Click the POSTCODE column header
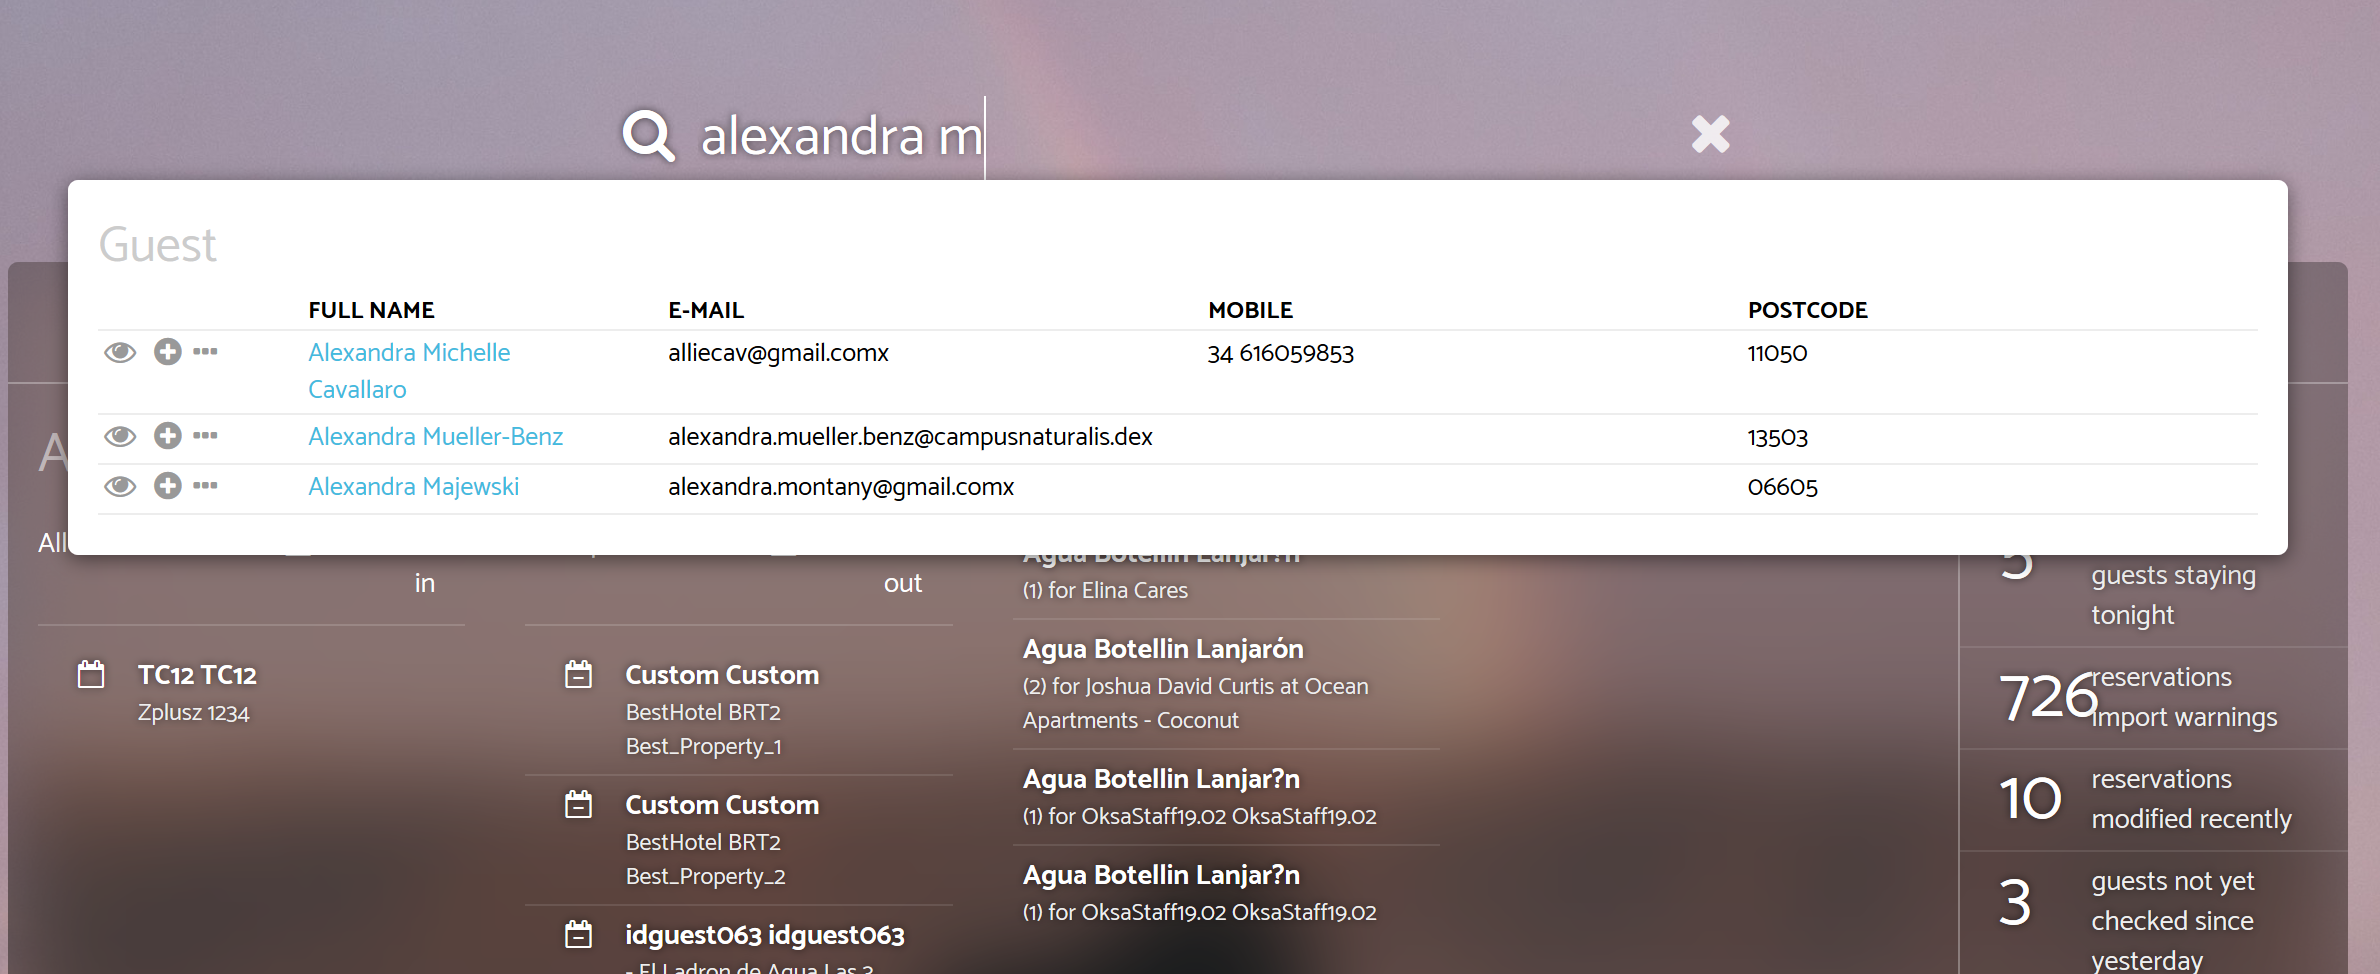Image resolution: width=2380 pixels, height=974 pixels. (1807, 310)
